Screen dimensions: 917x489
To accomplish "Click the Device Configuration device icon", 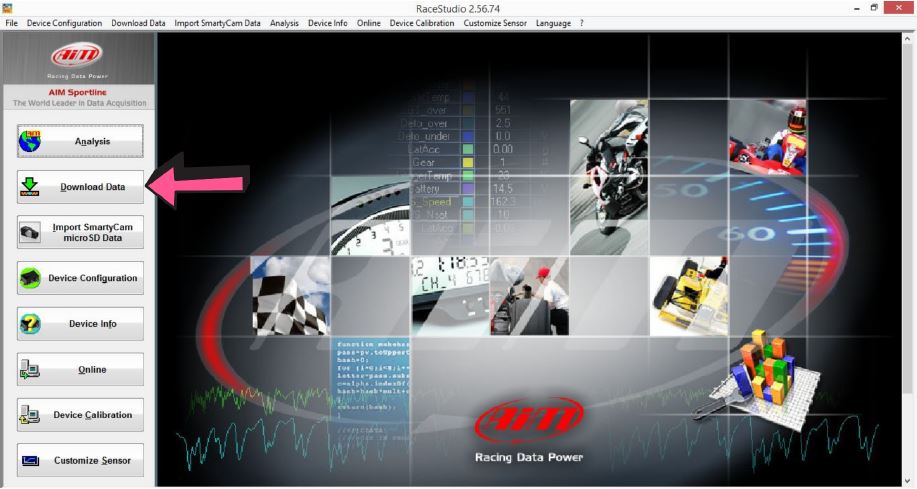I will (30, 278).
